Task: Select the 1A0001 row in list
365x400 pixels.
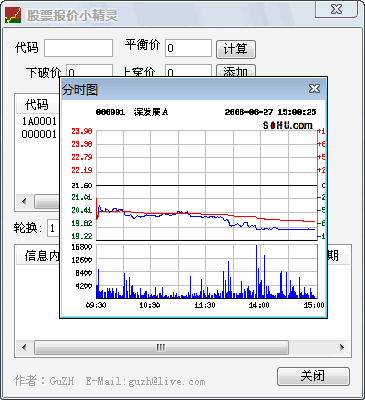Action: pos(39,121)
